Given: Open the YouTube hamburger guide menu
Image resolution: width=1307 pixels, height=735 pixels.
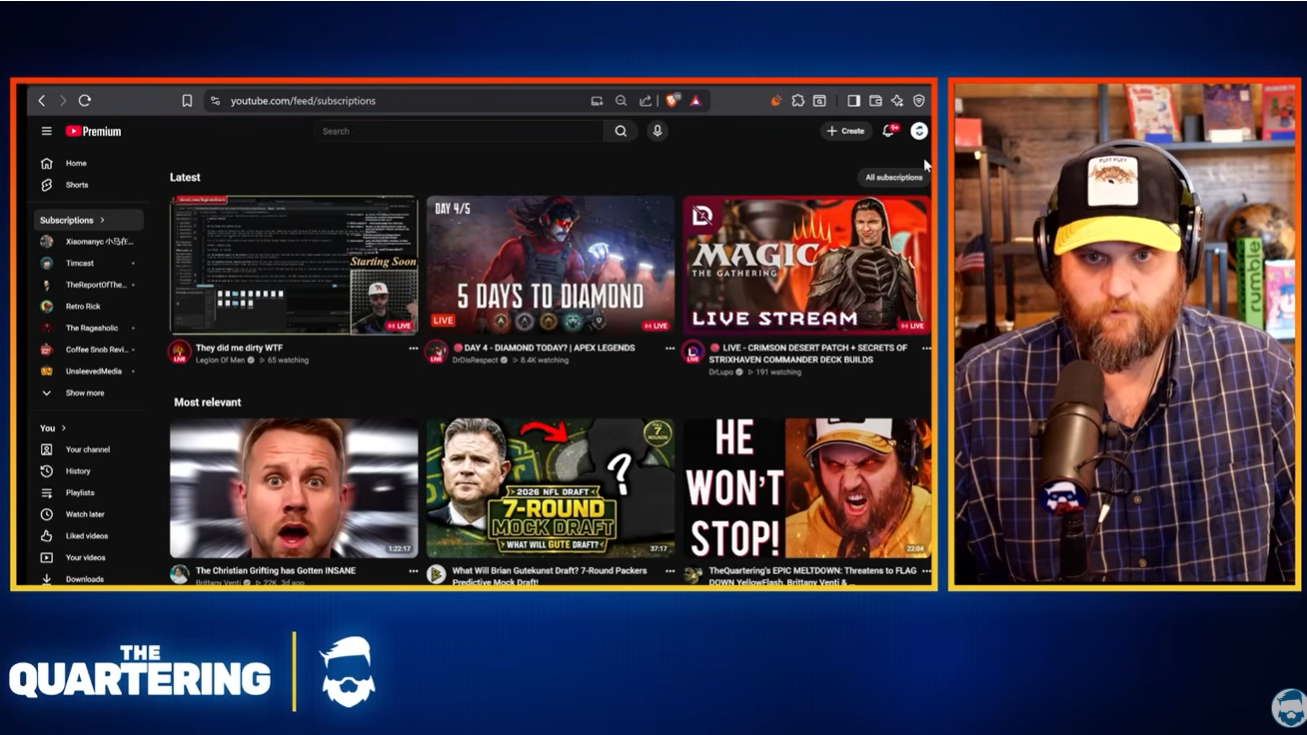Looking at the screenshot, I should [x=46, y=131].
